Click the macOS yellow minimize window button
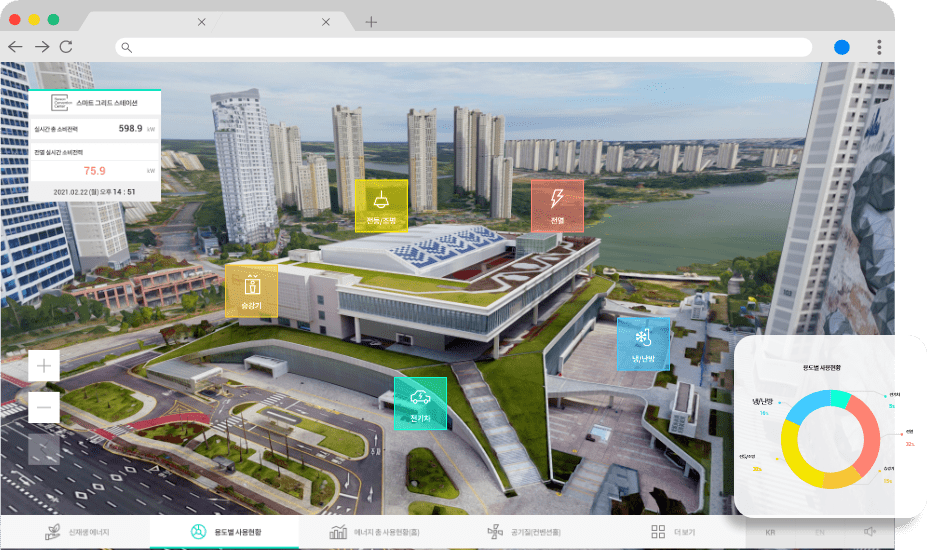 [34, 20]
